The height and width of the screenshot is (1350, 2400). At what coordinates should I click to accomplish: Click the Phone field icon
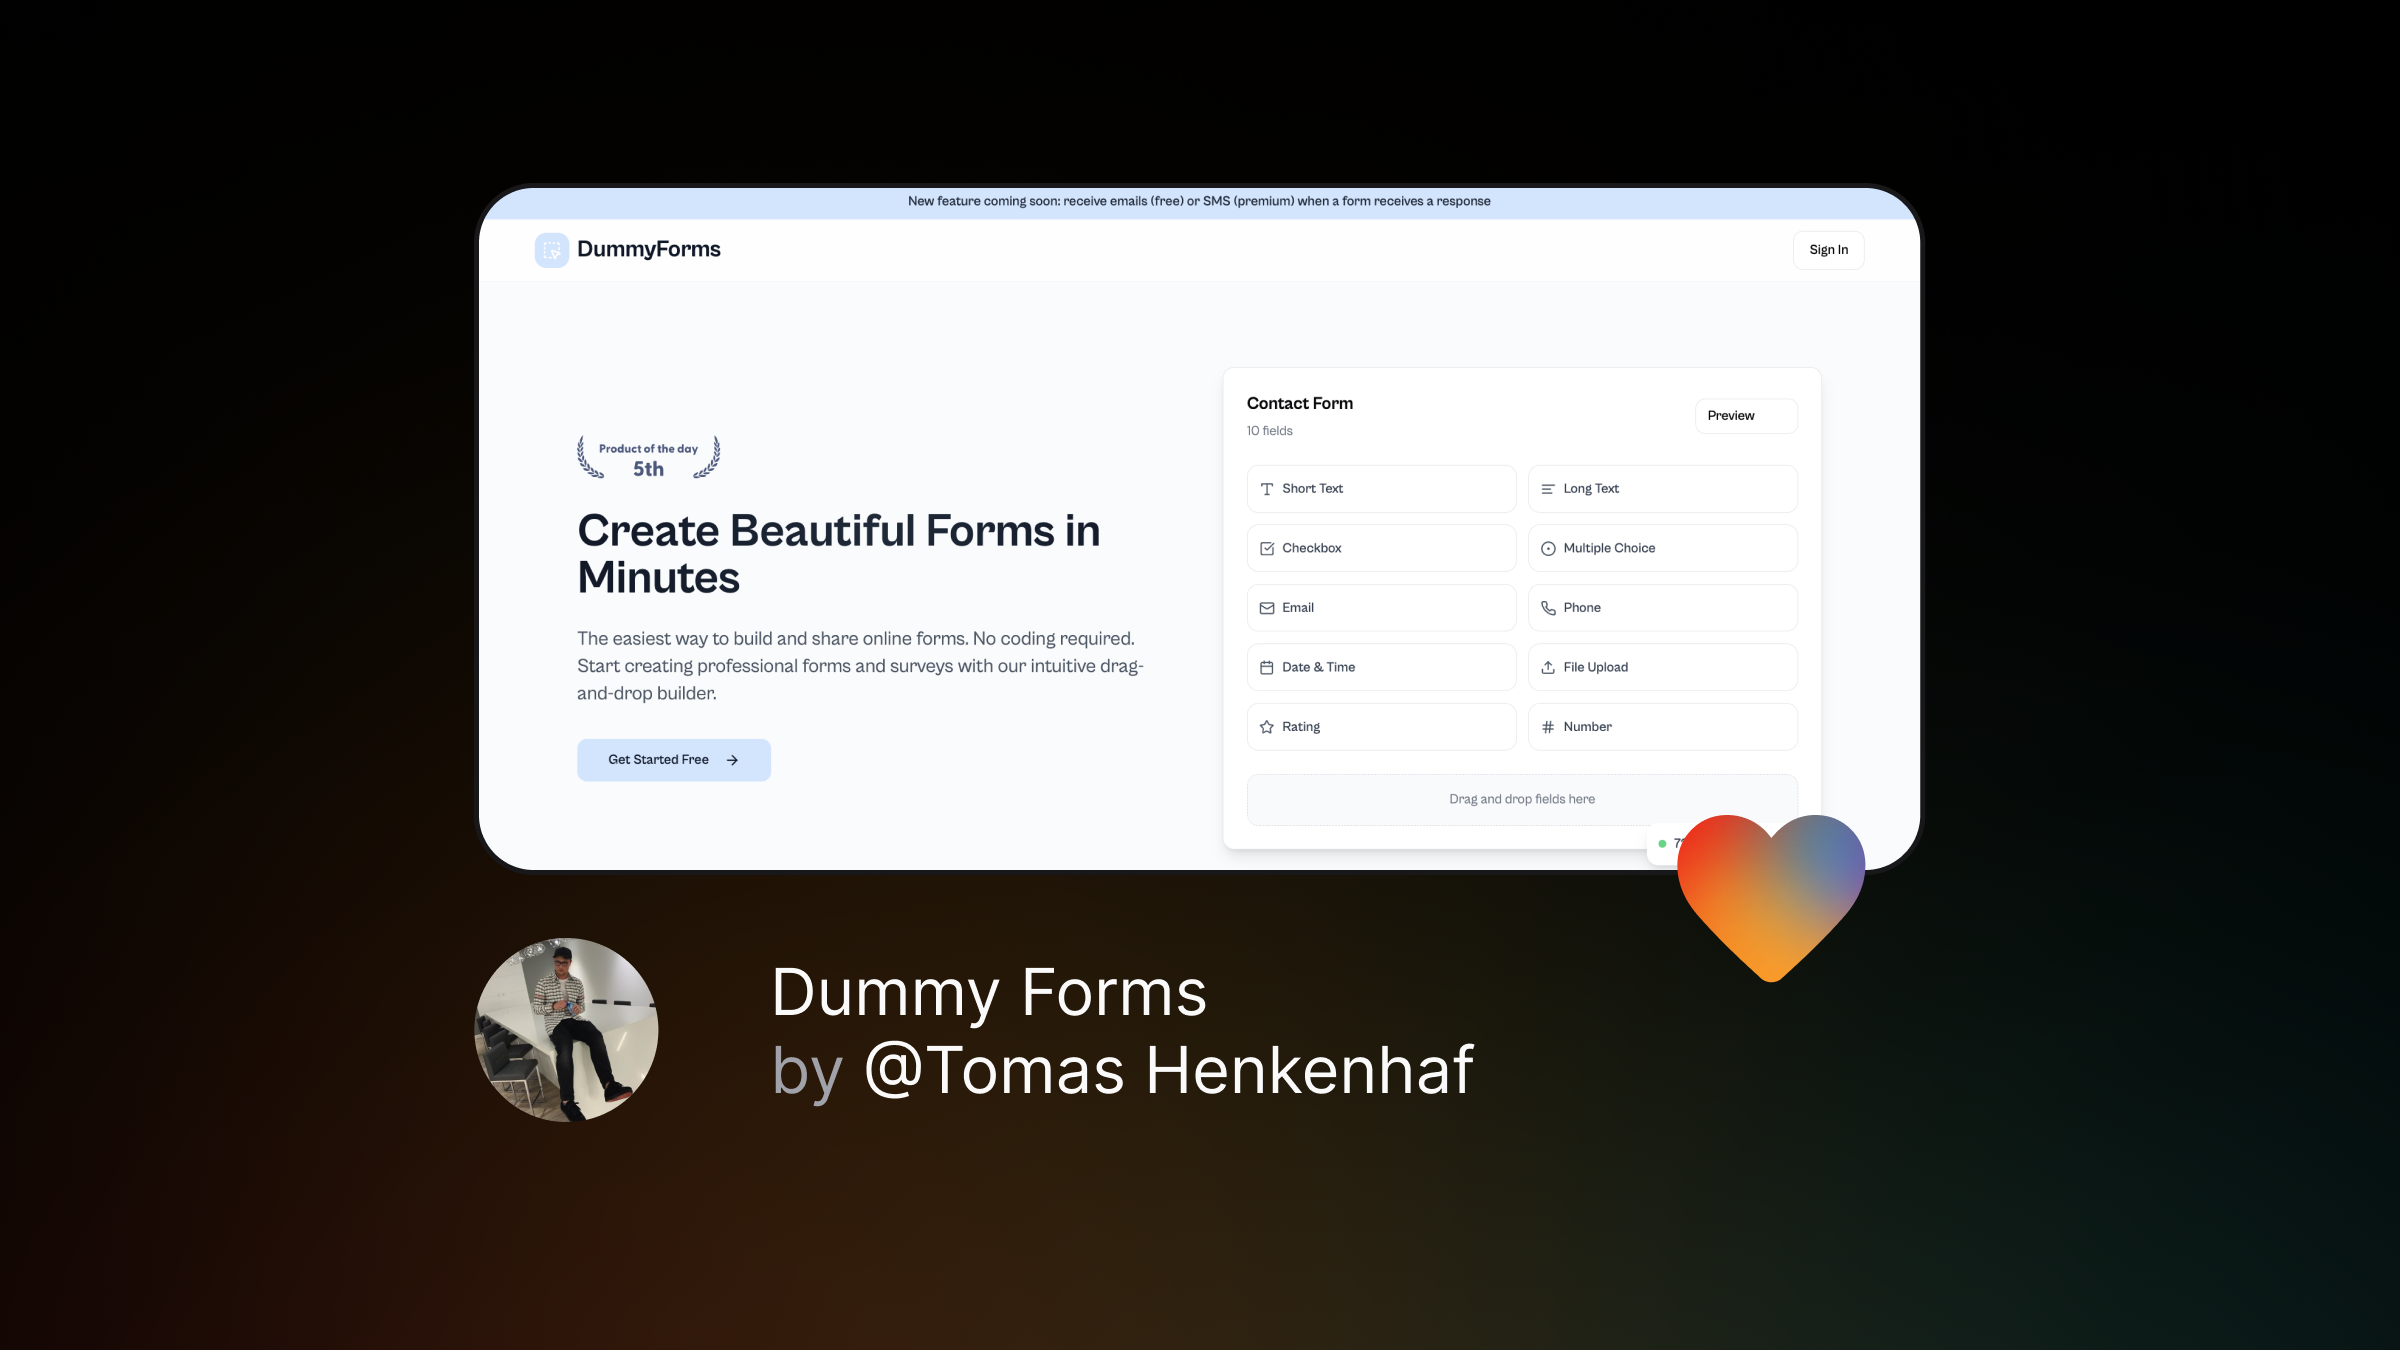(1546, 607)
